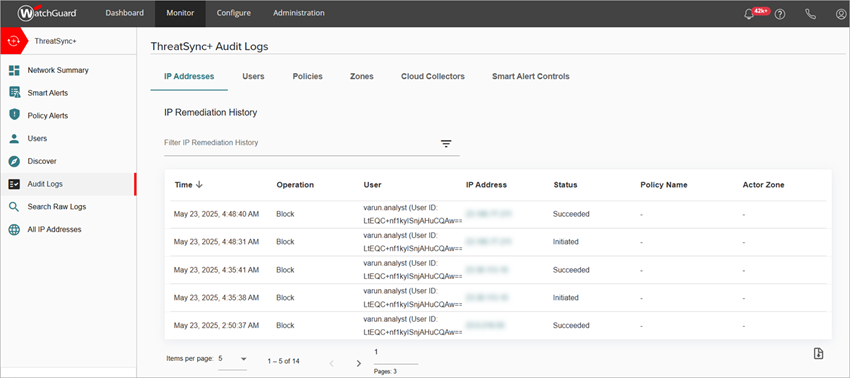
Task: Click Block operation in 2:50:37 AM row
Action: [x=285, y=326]
